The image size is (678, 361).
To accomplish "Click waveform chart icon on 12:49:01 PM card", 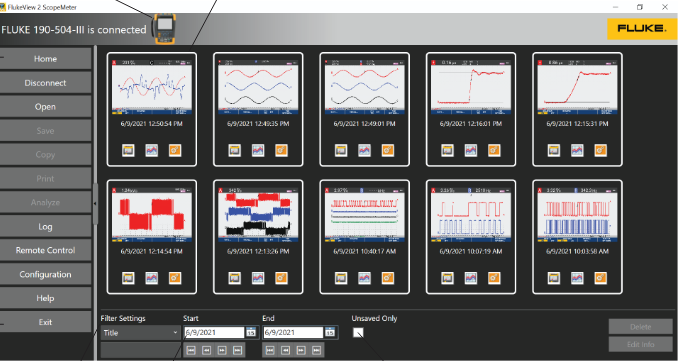I will (x=364, y=150).
